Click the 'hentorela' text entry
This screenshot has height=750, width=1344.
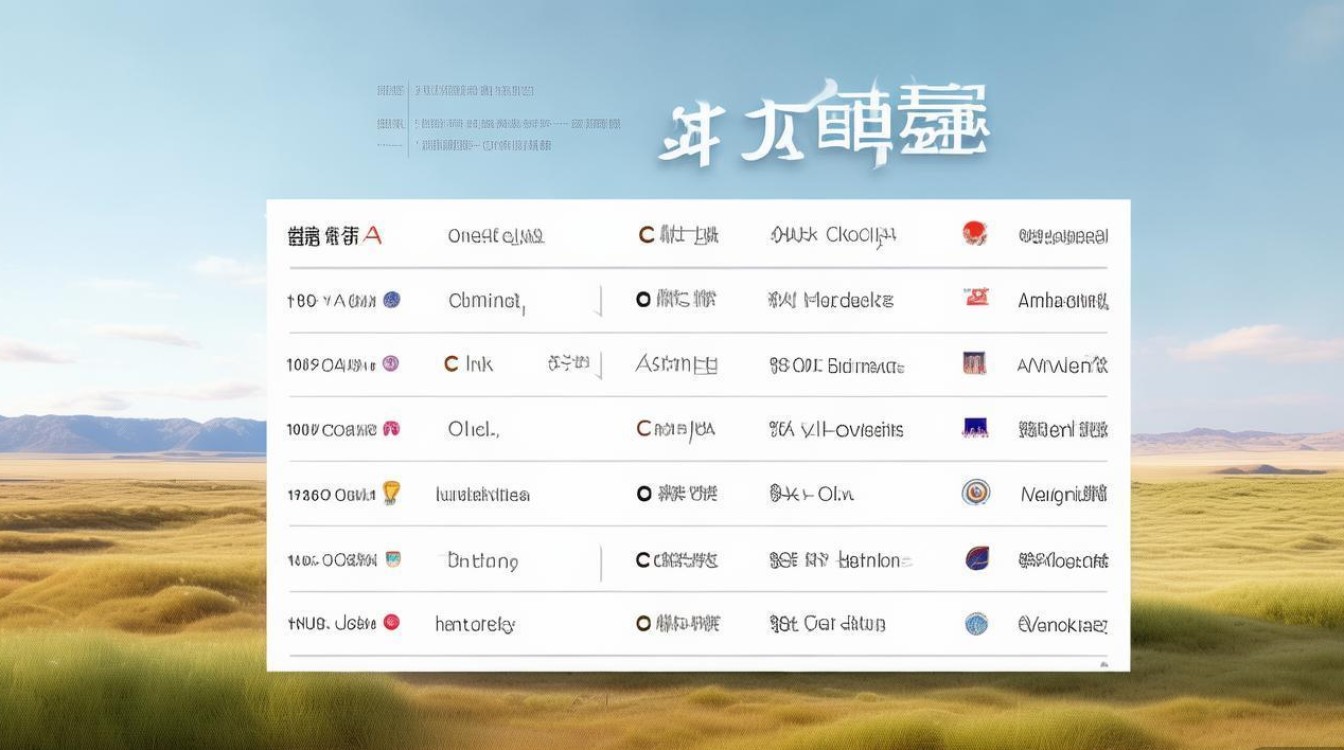click(475, 622)
